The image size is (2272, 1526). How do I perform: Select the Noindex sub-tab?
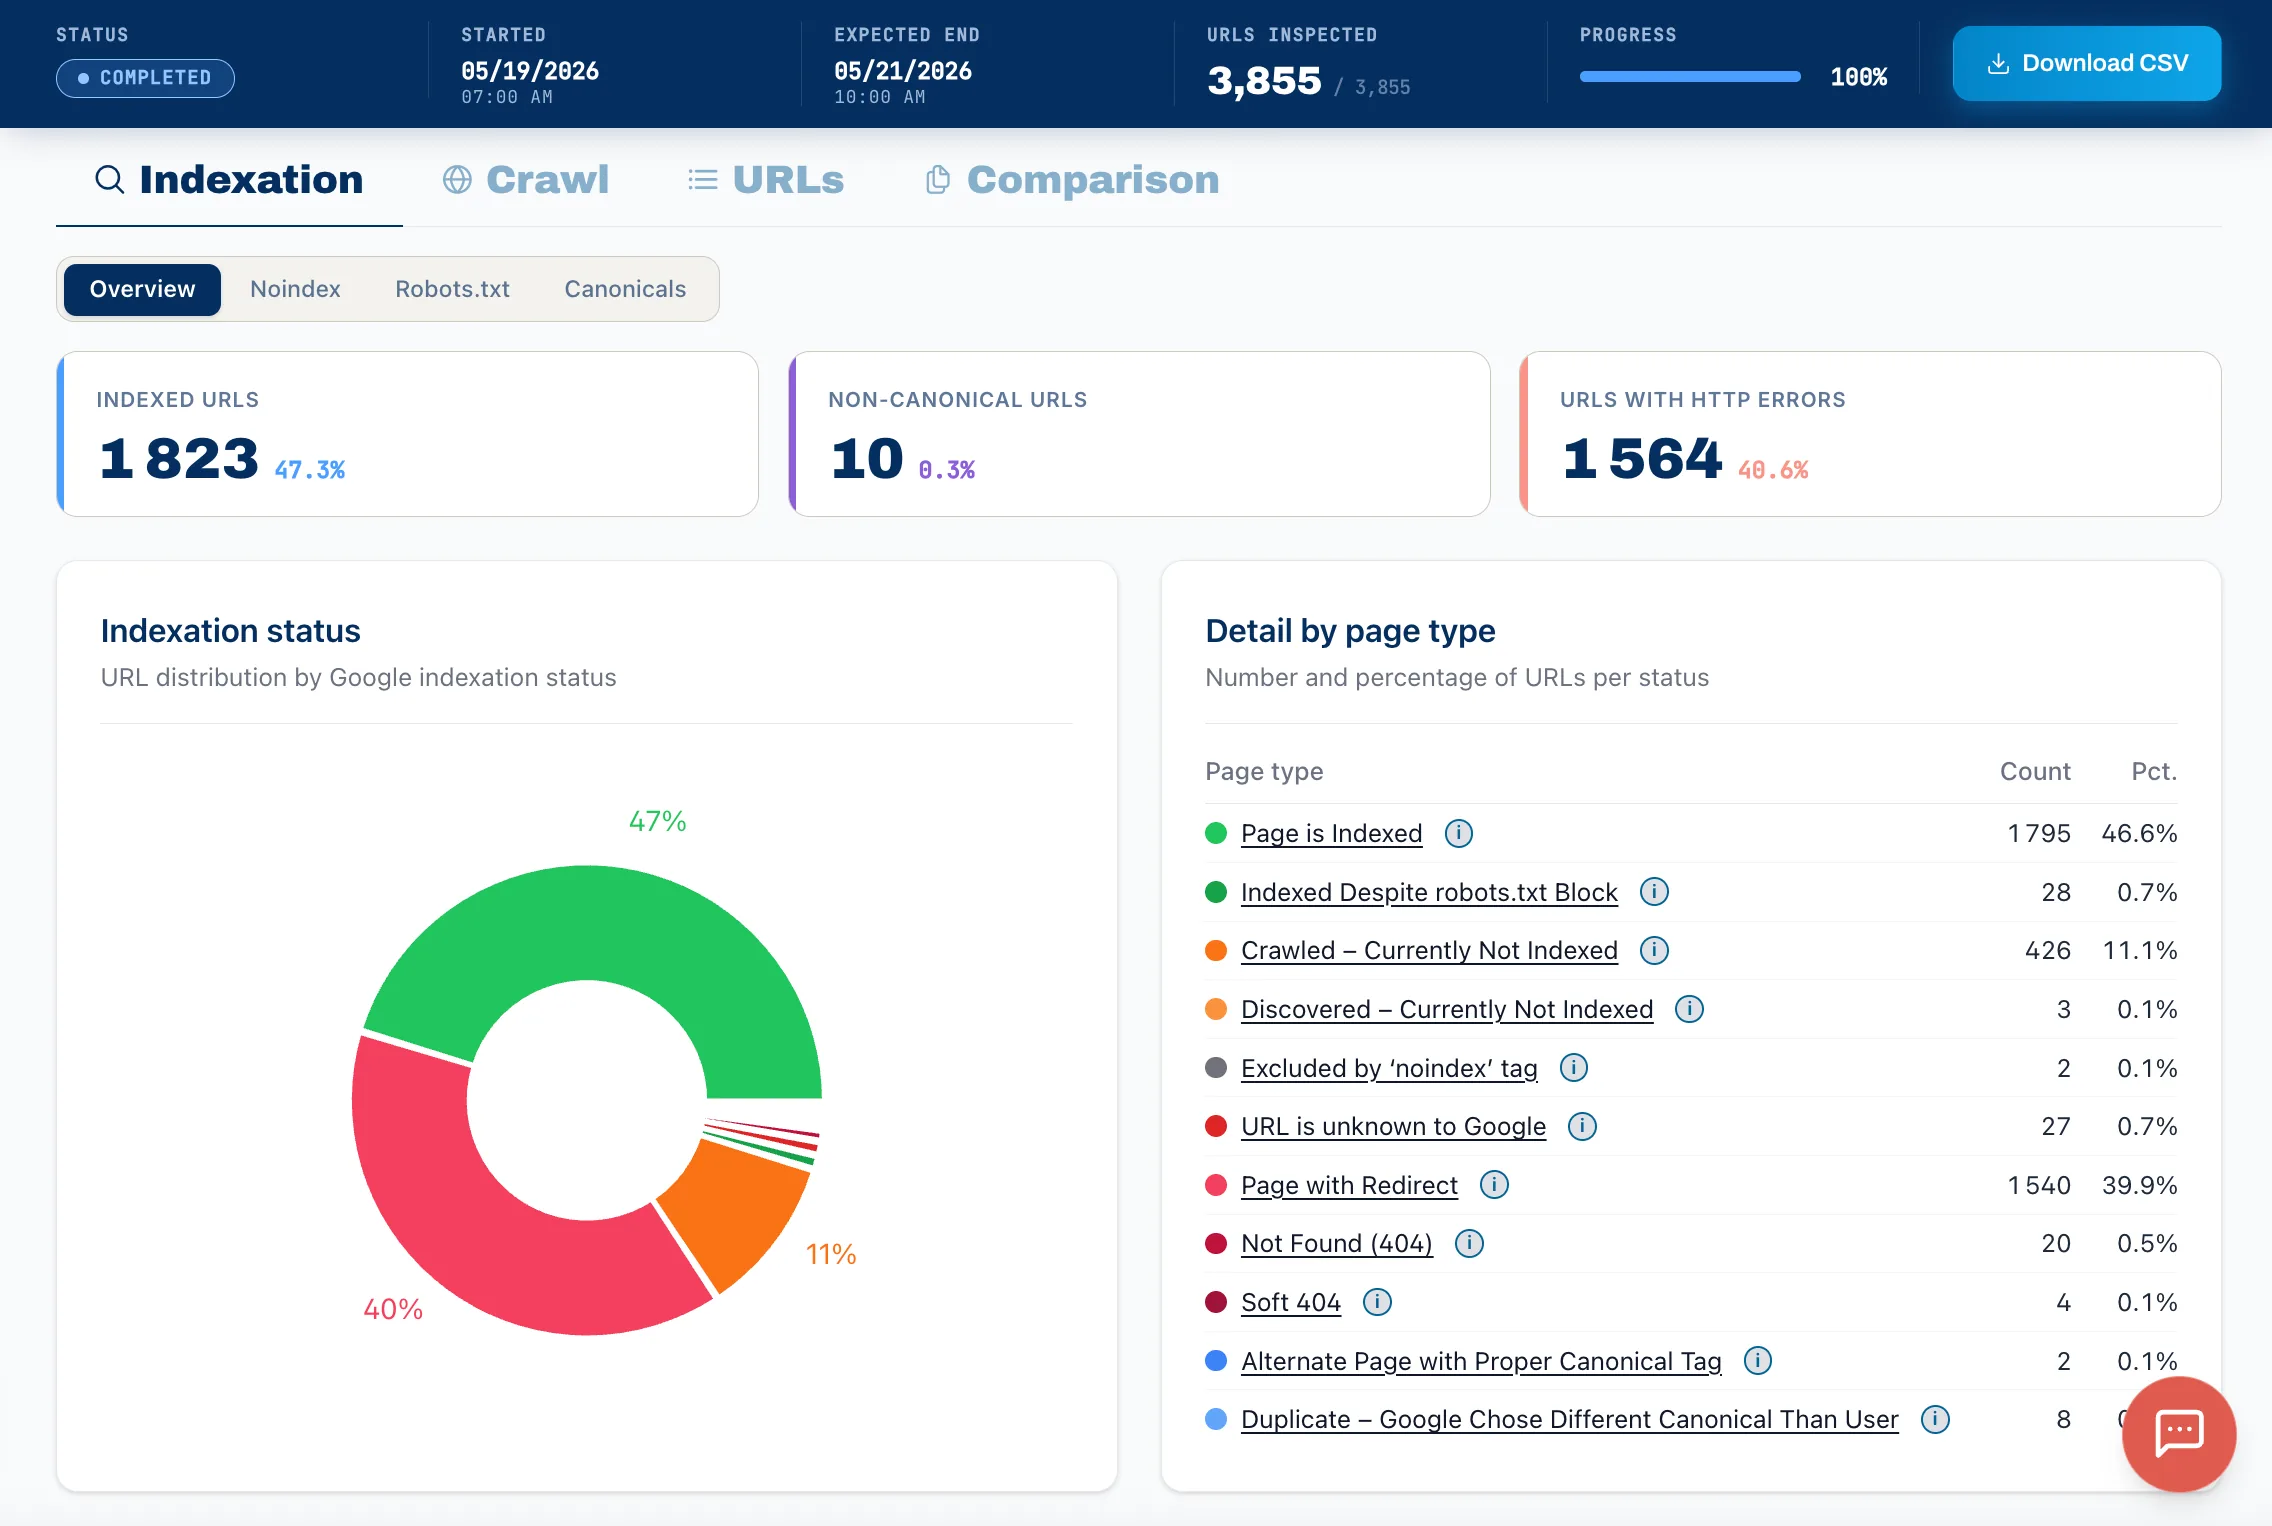(295, 289)
